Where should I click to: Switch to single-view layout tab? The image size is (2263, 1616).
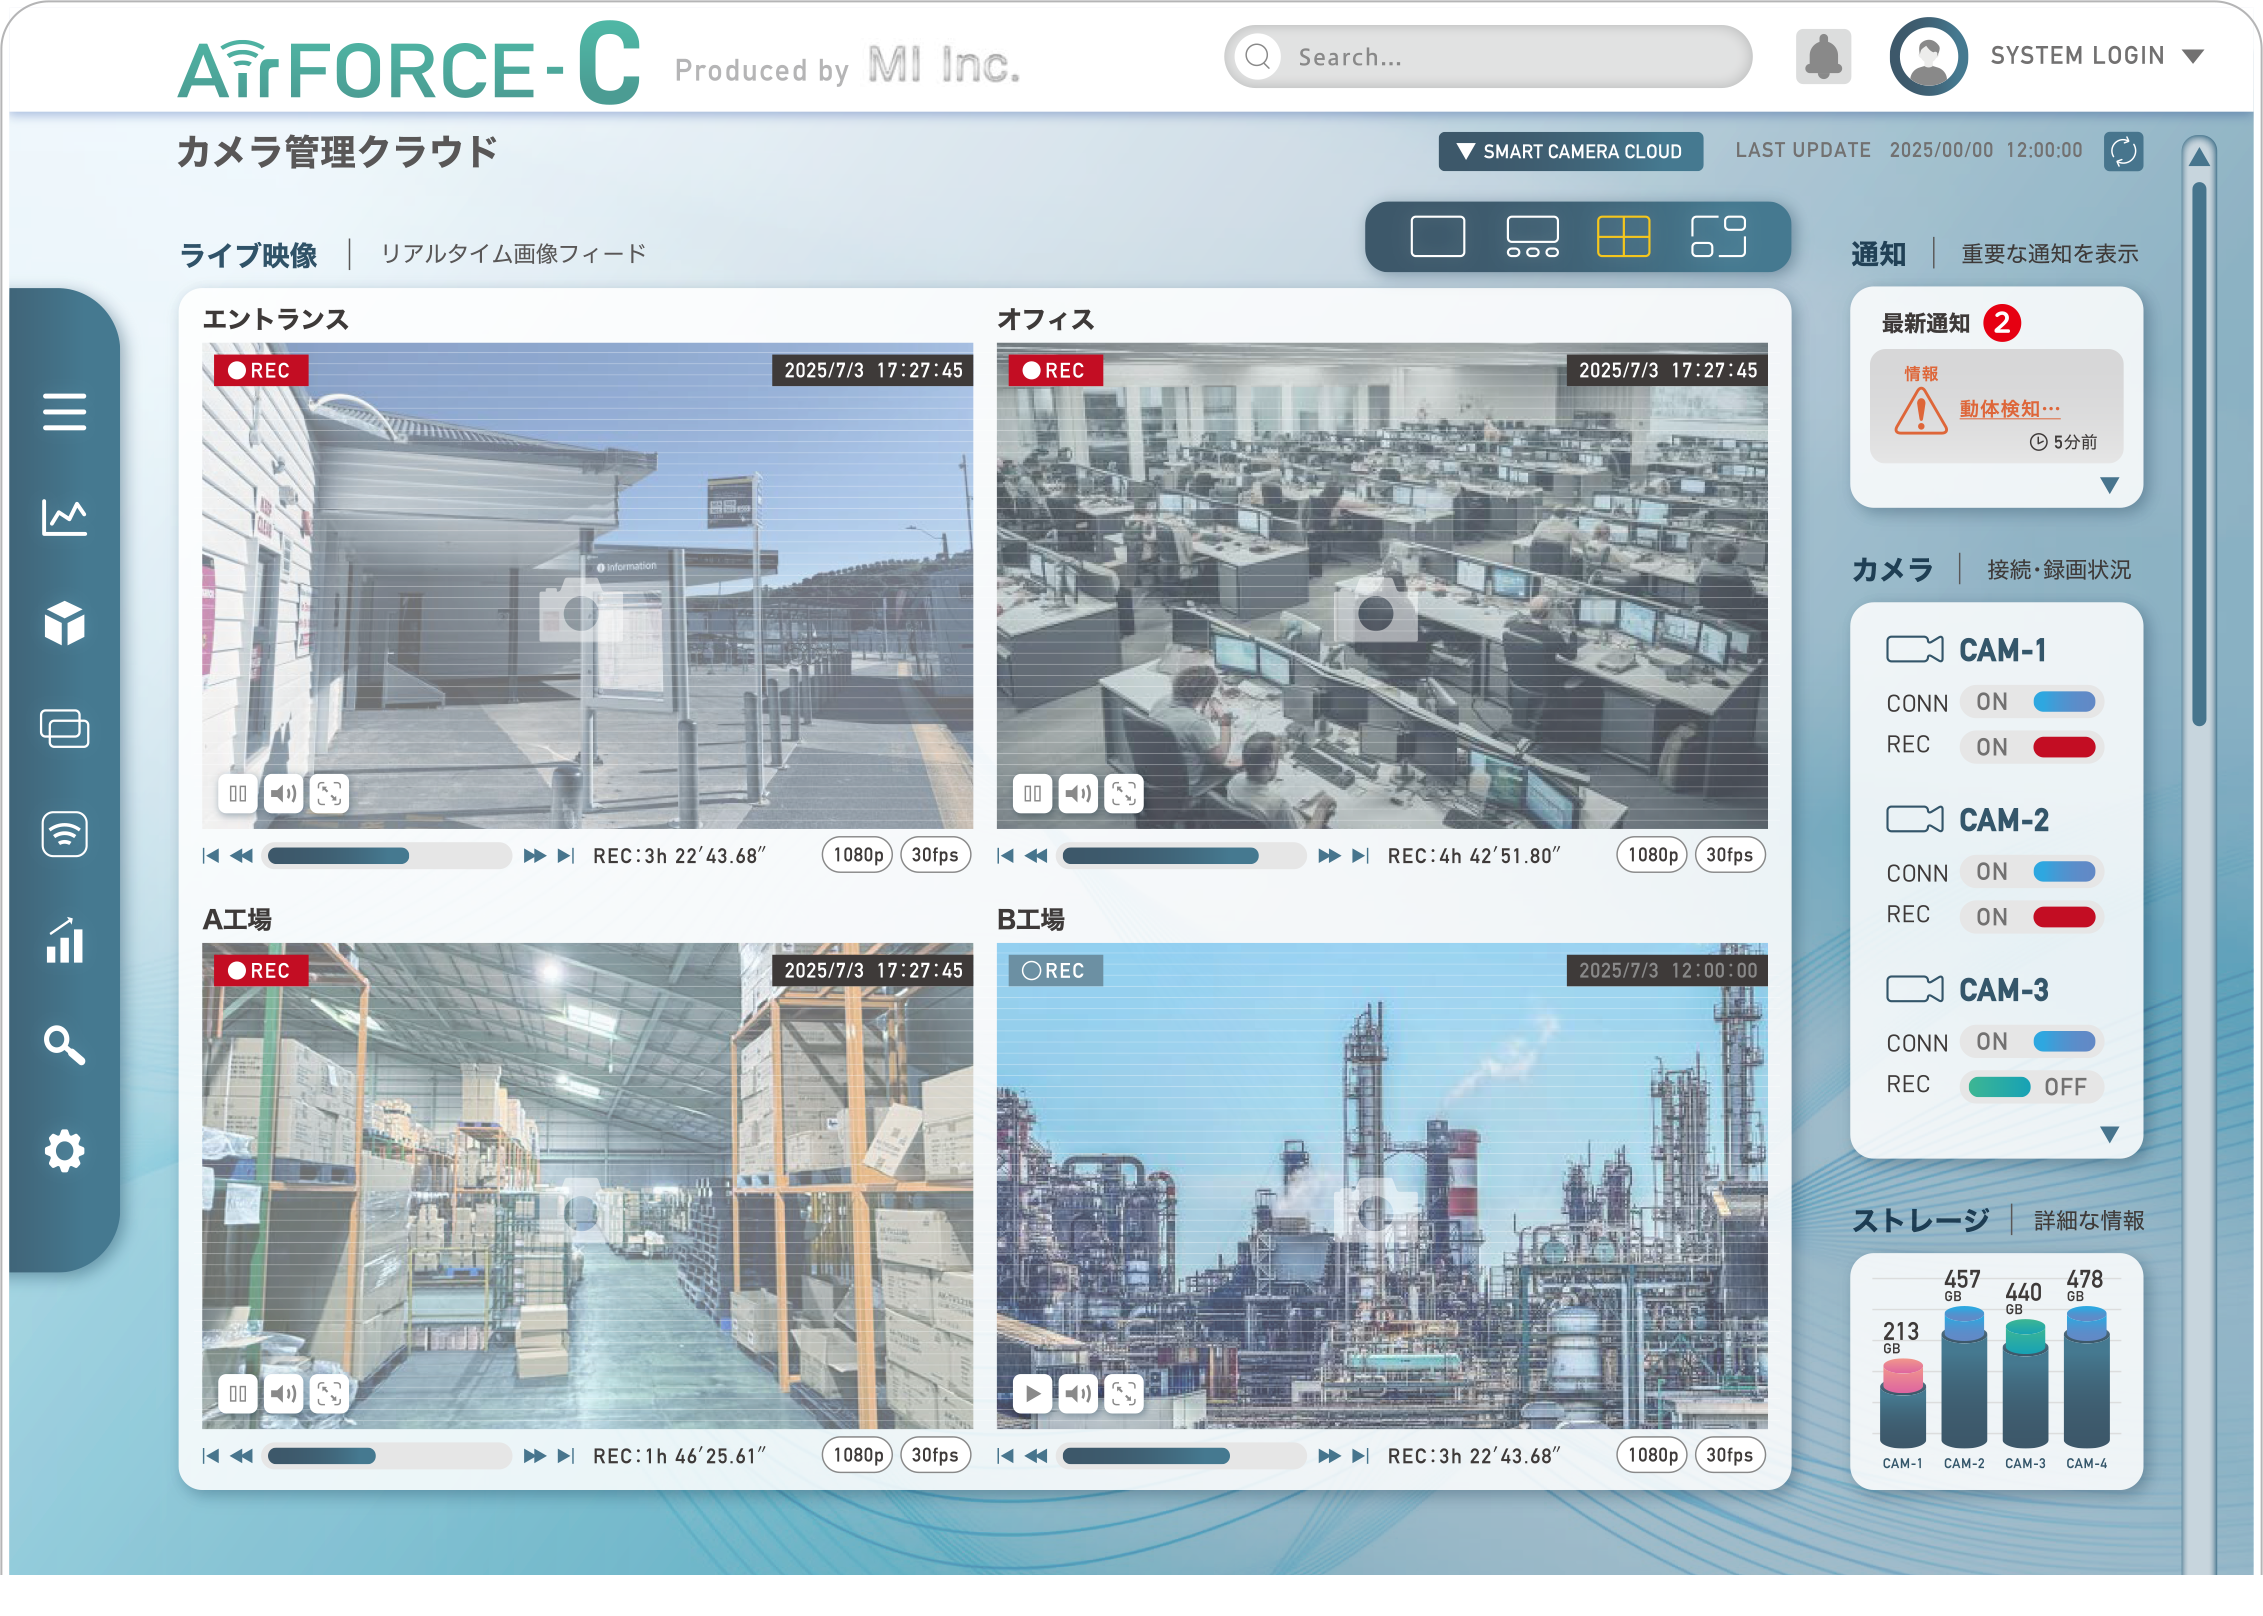coord(1437,237)
